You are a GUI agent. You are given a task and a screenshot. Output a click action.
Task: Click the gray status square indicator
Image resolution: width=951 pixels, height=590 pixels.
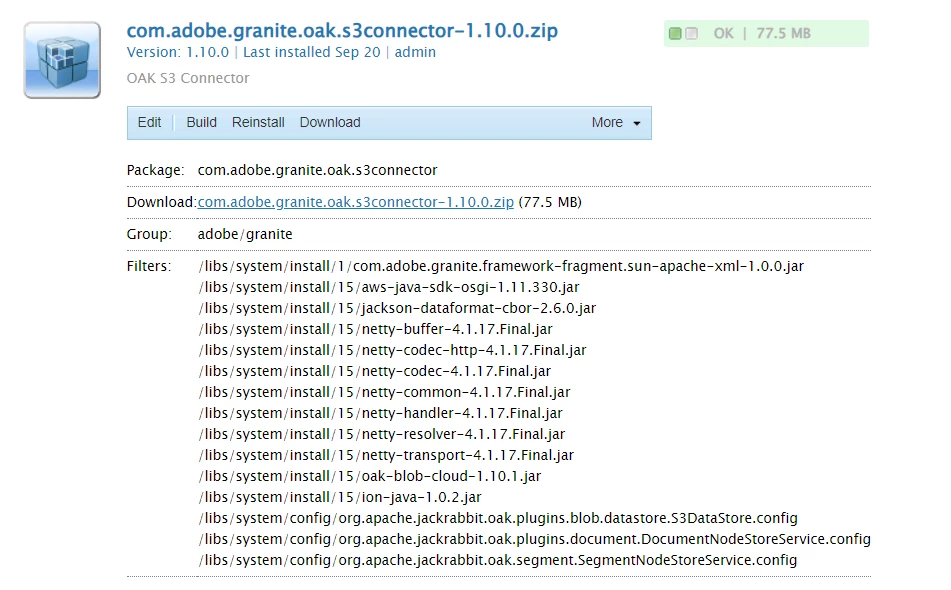coord(691,33)
